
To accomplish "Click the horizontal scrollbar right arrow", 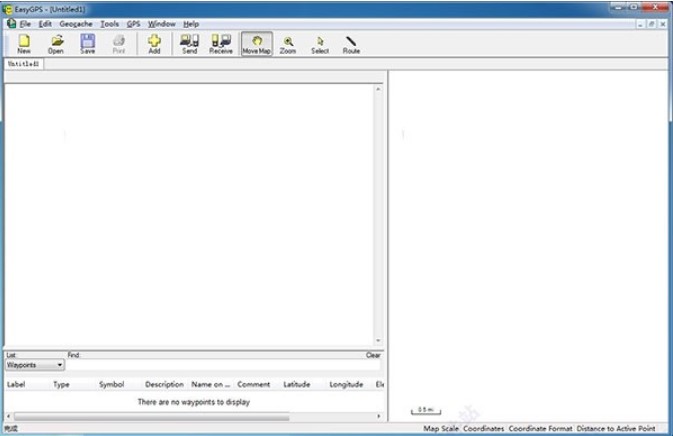I will point(379,416).
